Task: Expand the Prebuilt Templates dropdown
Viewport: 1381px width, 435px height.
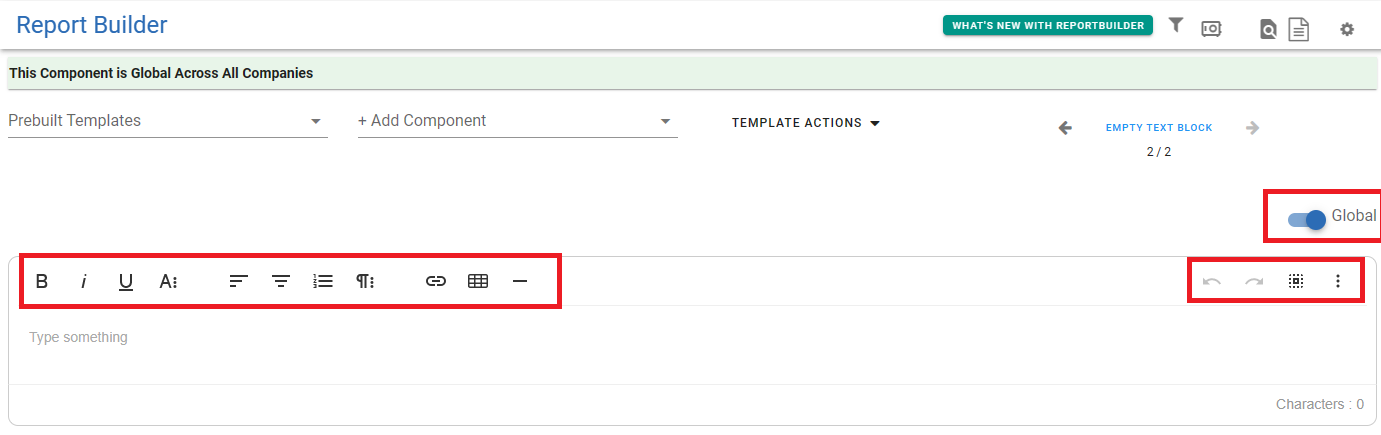Action: 168,121
